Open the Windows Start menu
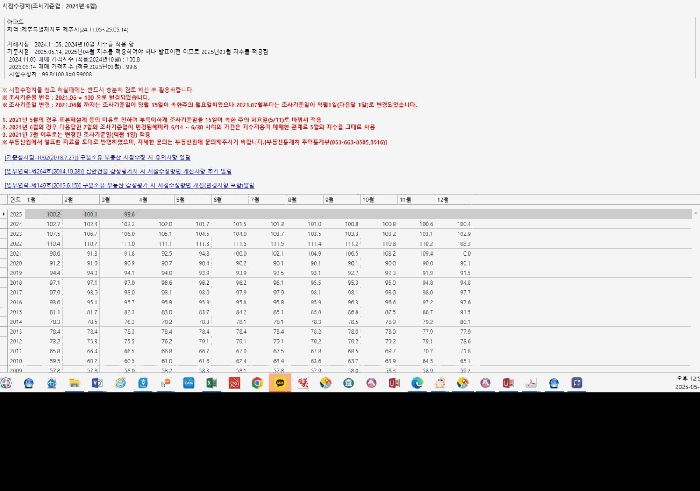The height and width of the screenshot is (491, 700). 8,382
